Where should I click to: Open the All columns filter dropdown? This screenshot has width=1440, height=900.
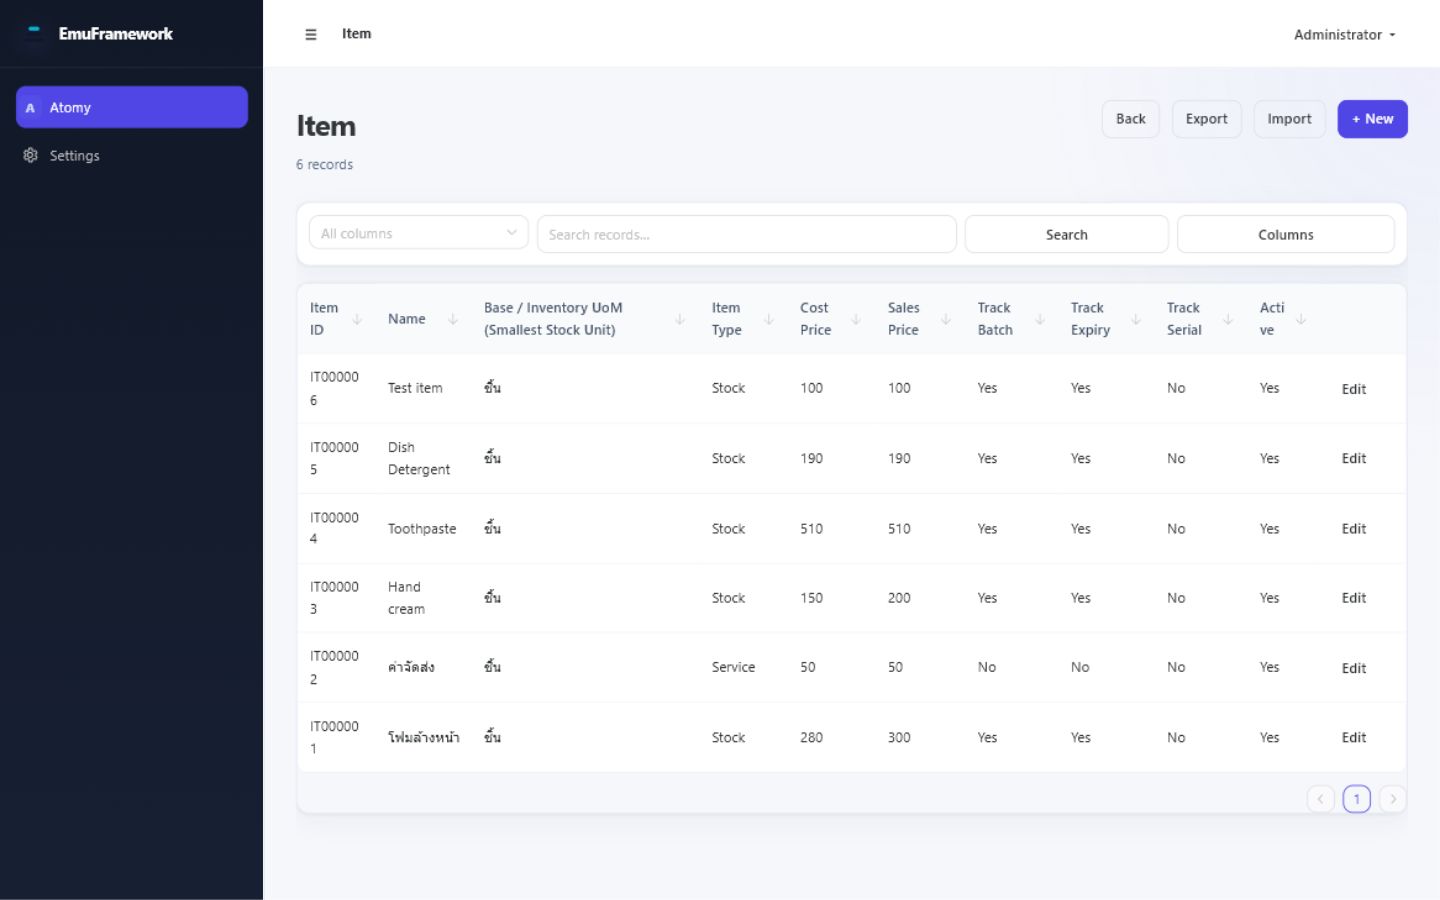pyautogui.click(x=419, y=233)
